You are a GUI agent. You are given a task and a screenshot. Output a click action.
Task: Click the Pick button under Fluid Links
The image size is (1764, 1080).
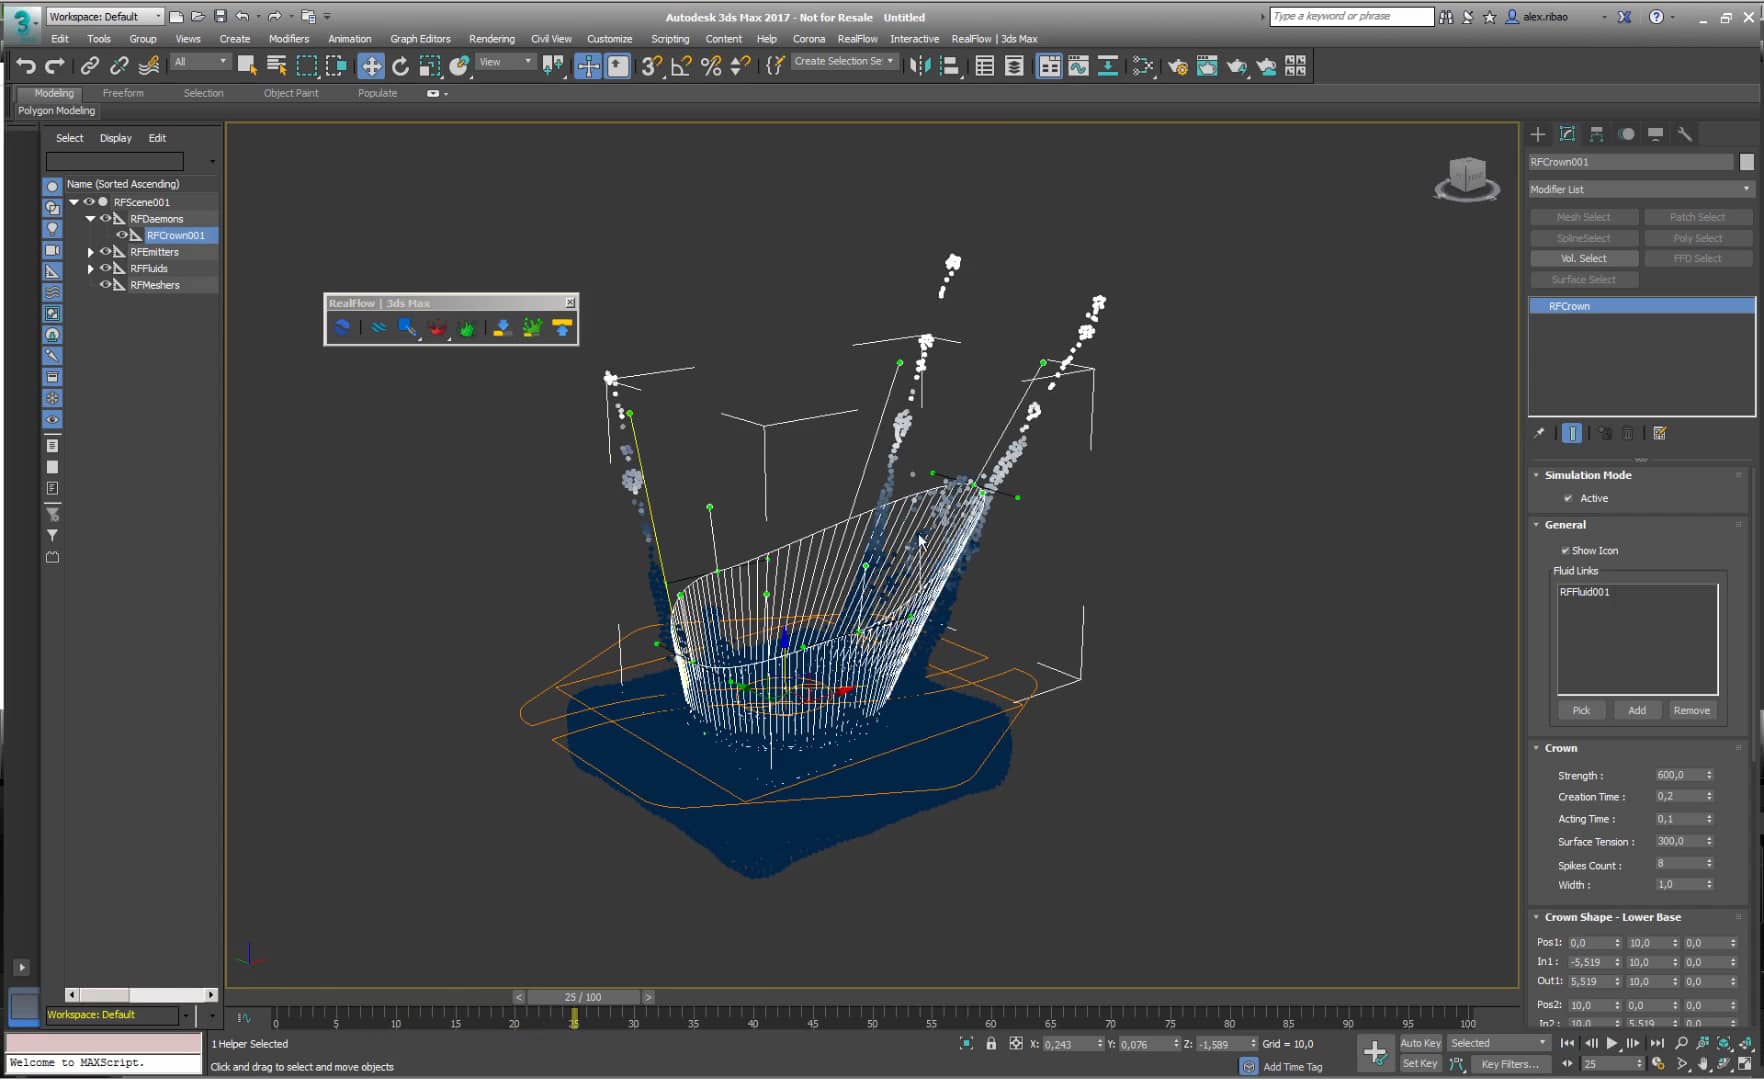point(1581,710)
